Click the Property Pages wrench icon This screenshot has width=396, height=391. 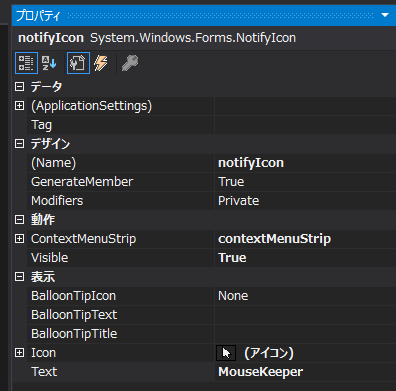130,63
